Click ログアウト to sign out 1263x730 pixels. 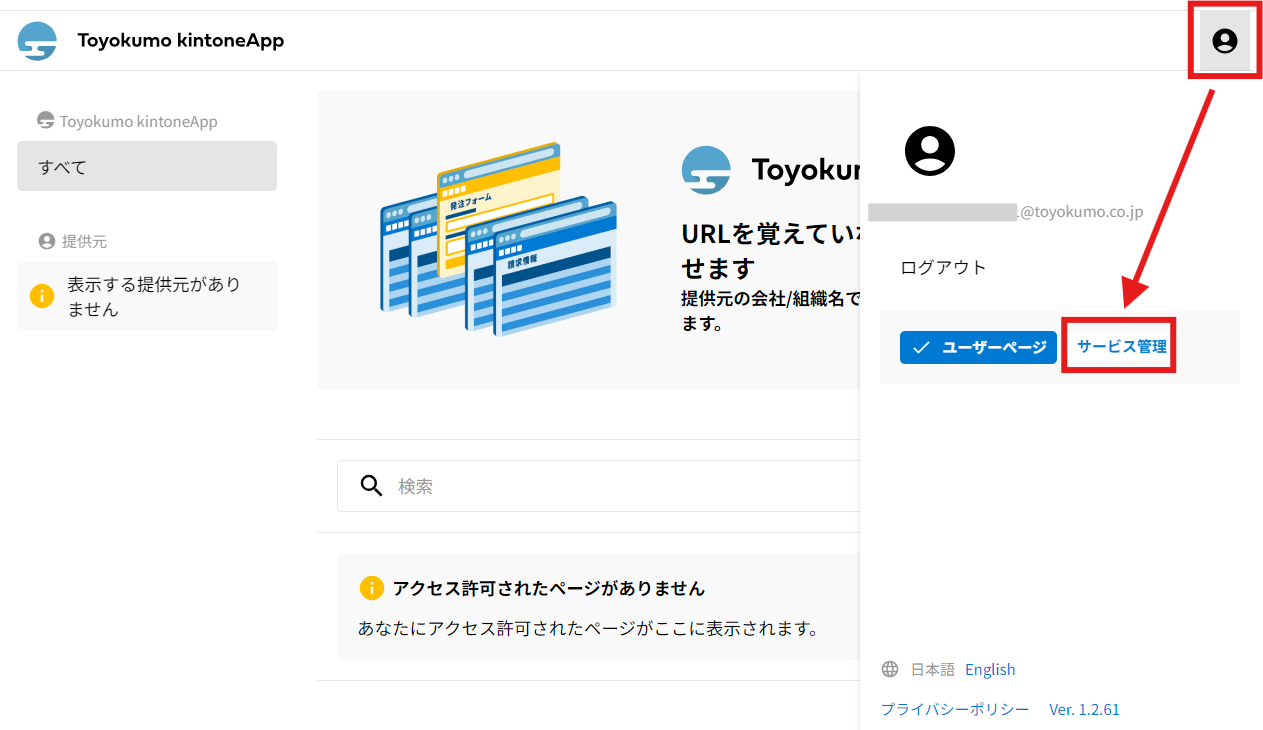pos(943,267)
